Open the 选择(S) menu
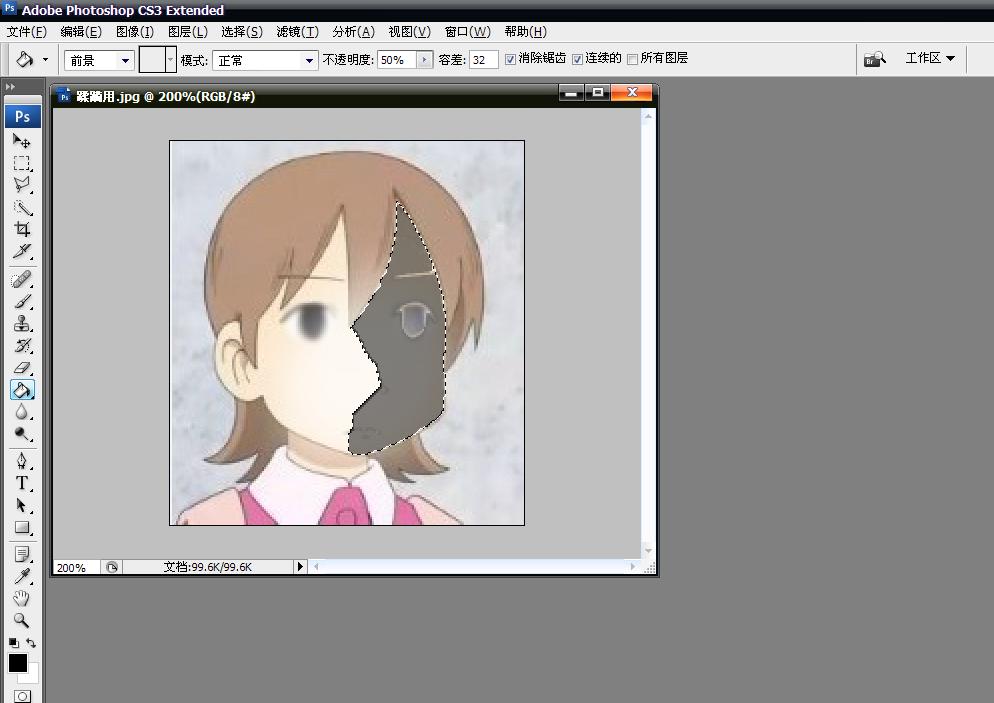The image size is (994, 703). click(x=242, y=32)
